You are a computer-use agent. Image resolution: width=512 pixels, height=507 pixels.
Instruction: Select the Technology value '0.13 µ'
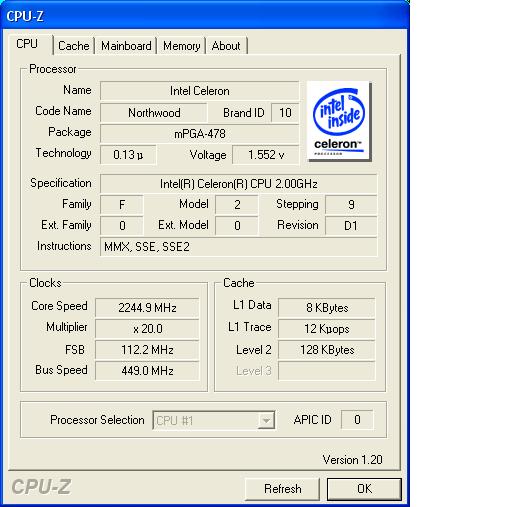point(128,155)
